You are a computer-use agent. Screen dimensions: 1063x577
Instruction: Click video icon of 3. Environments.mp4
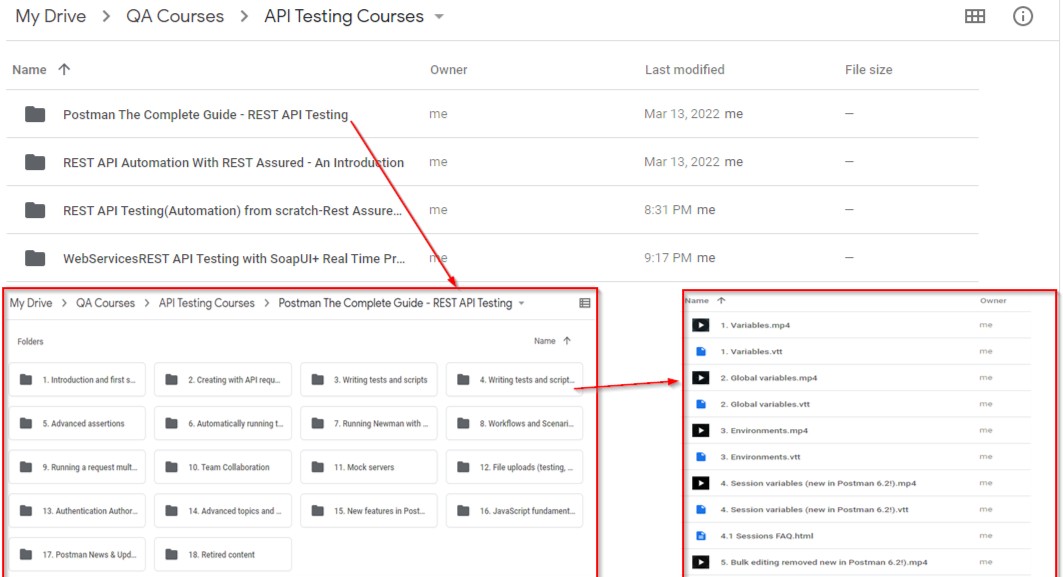click(x=700, y=431)
